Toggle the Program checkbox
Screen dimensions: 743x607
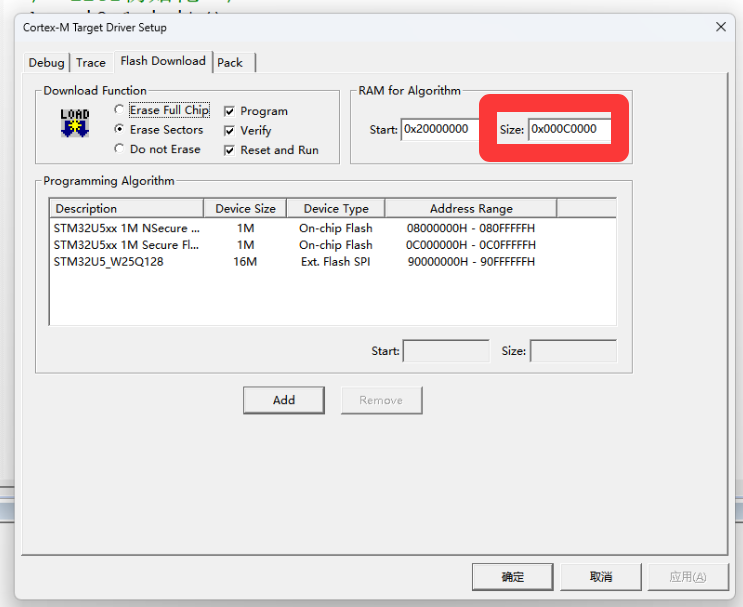coord(230,111)
